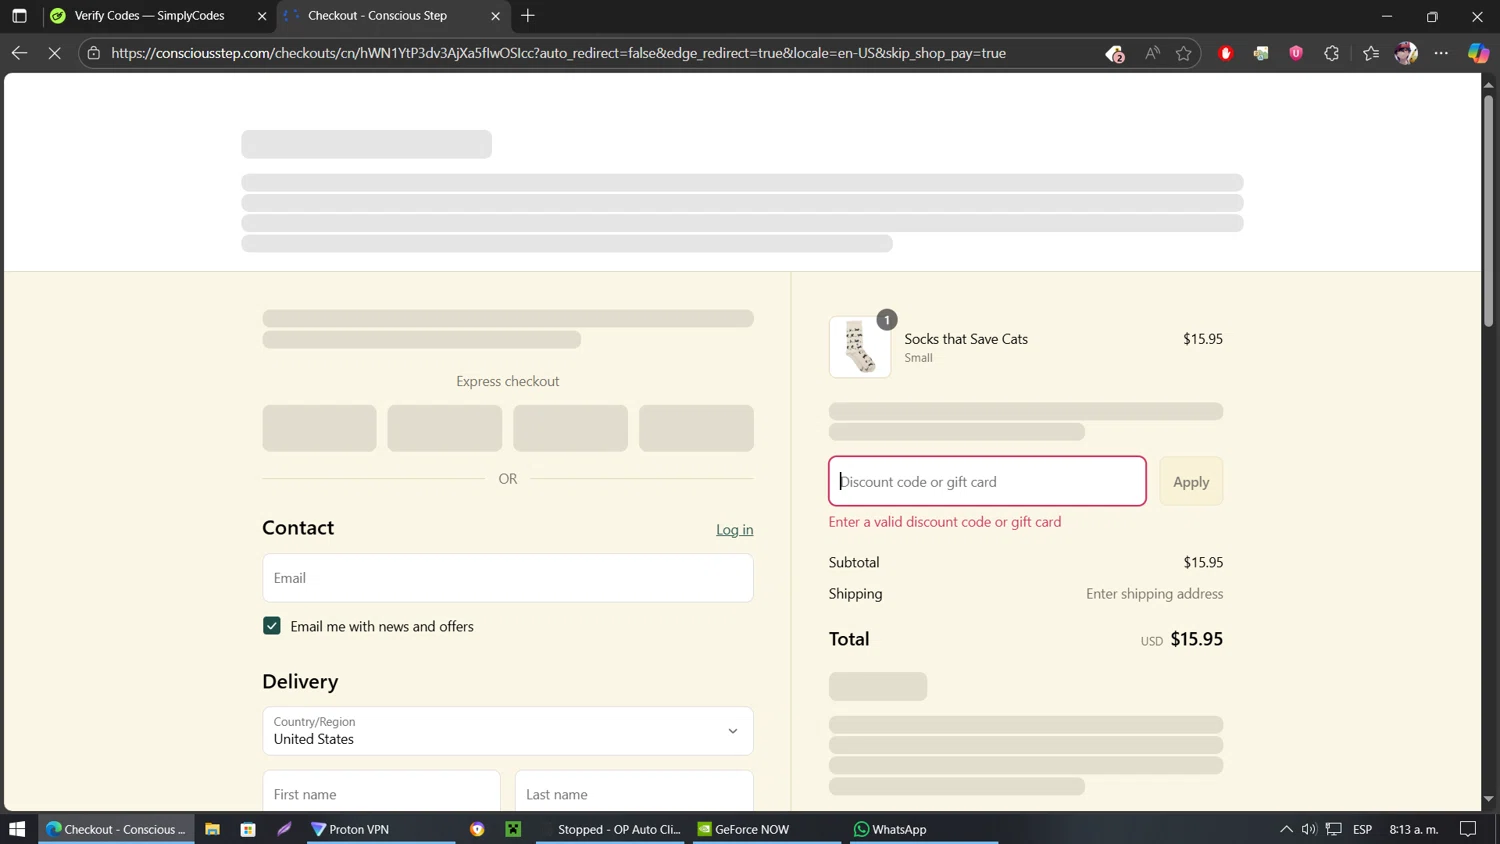Image resolution: width=1500 pixels, height=844 pixels.
Task: Click the 'Enter shipping address' text
Action: coord(1154,594)
